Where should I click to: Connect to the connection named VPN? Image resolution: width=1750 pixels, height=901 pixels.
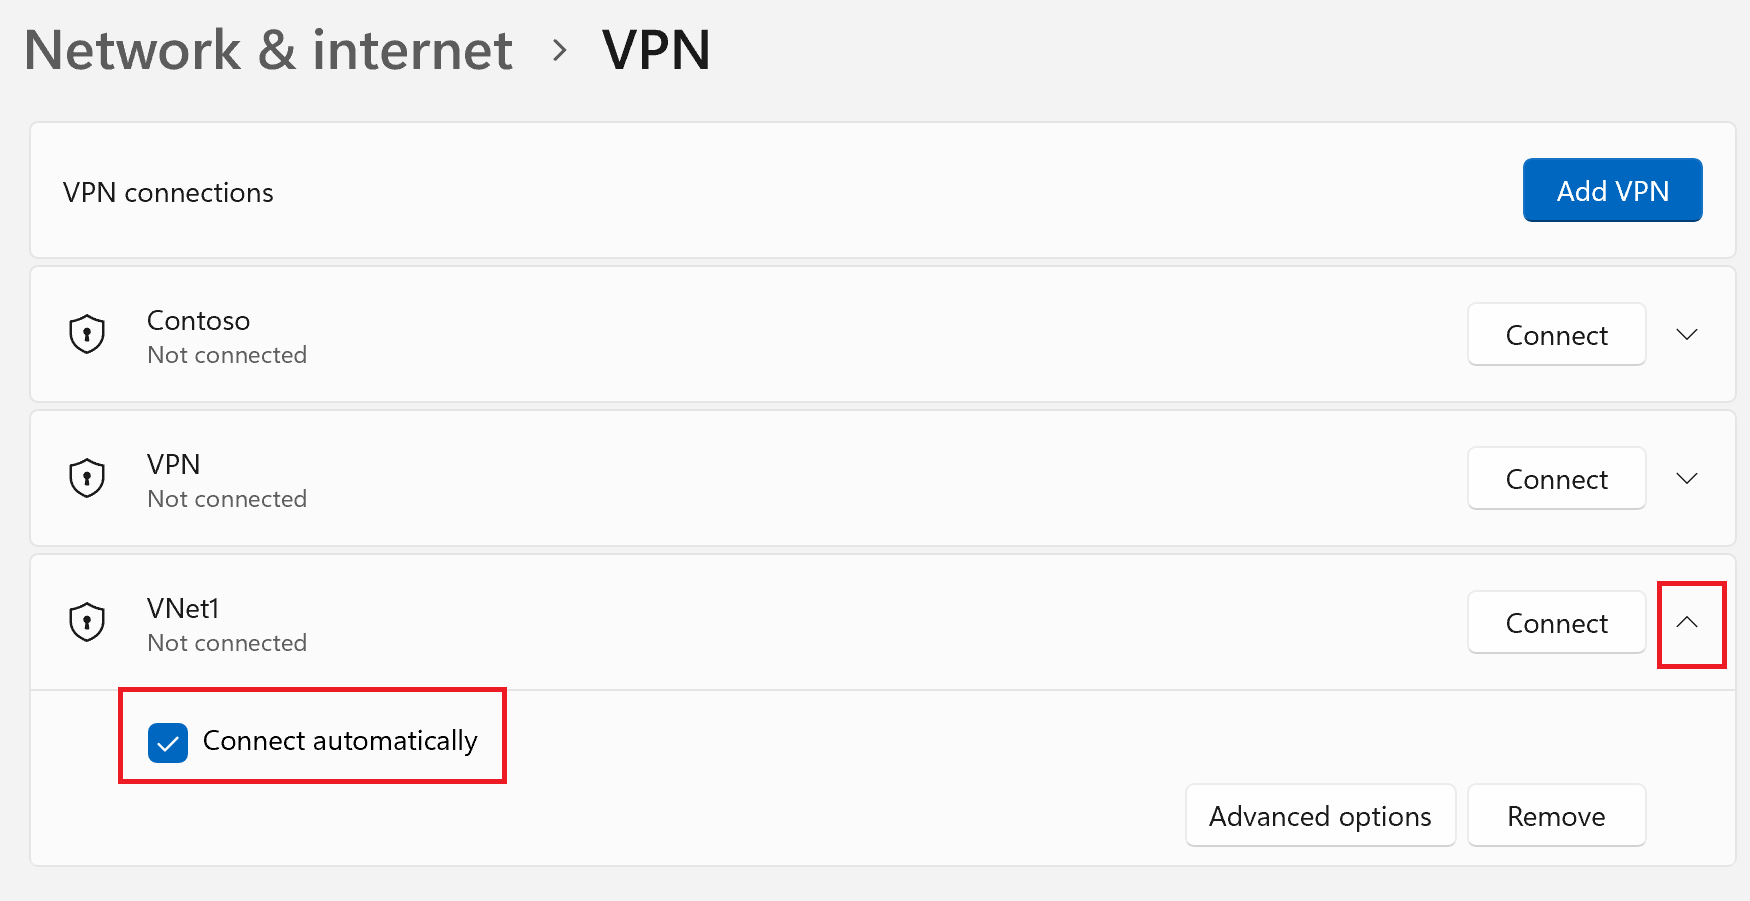pos(1556,478)
